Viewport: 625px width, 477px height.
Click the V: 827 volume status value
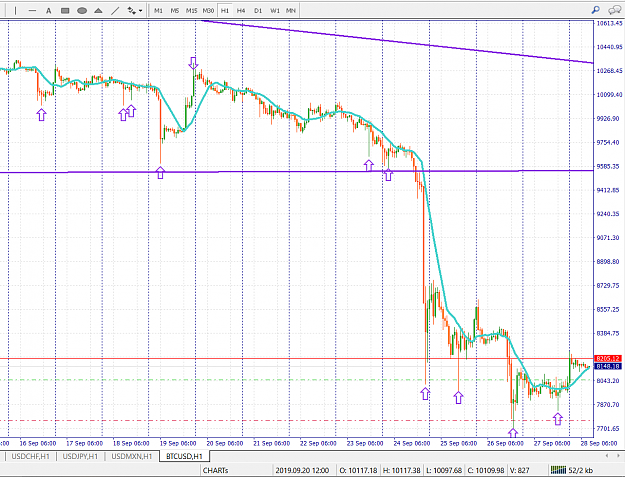[x=520, y=470]
